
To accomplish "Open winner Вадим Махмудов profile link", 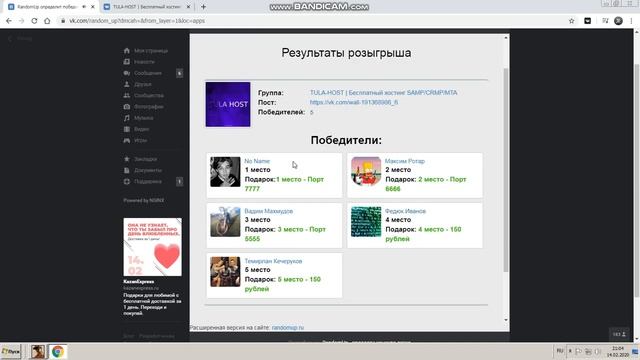I will 269,211.
